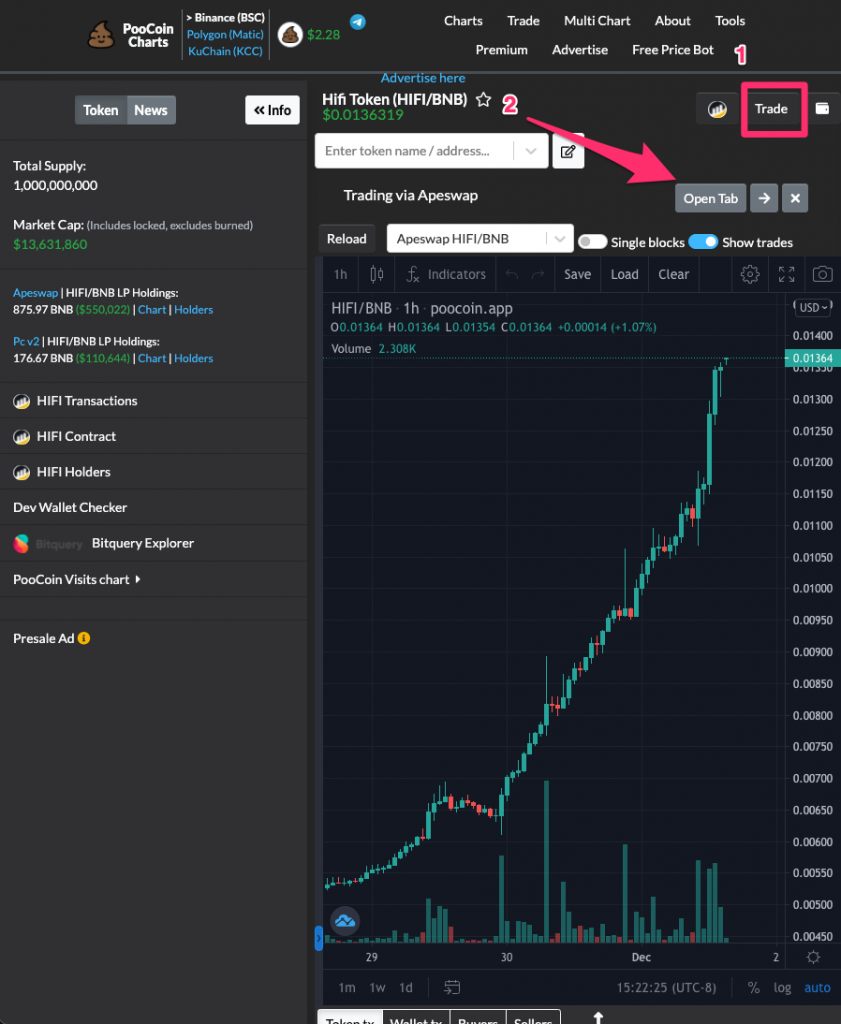
Task: Switch to the News tab
Action: (151, 110)
